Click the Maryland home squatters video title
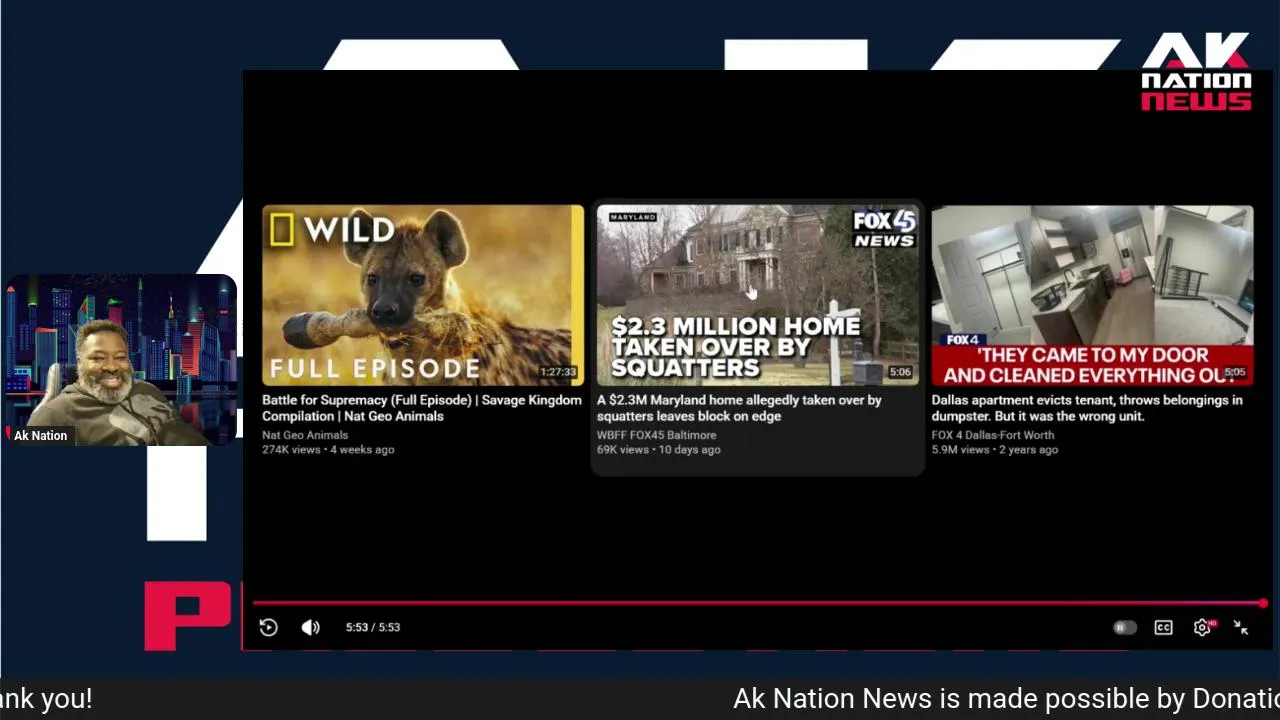 [x=739, y=408]
